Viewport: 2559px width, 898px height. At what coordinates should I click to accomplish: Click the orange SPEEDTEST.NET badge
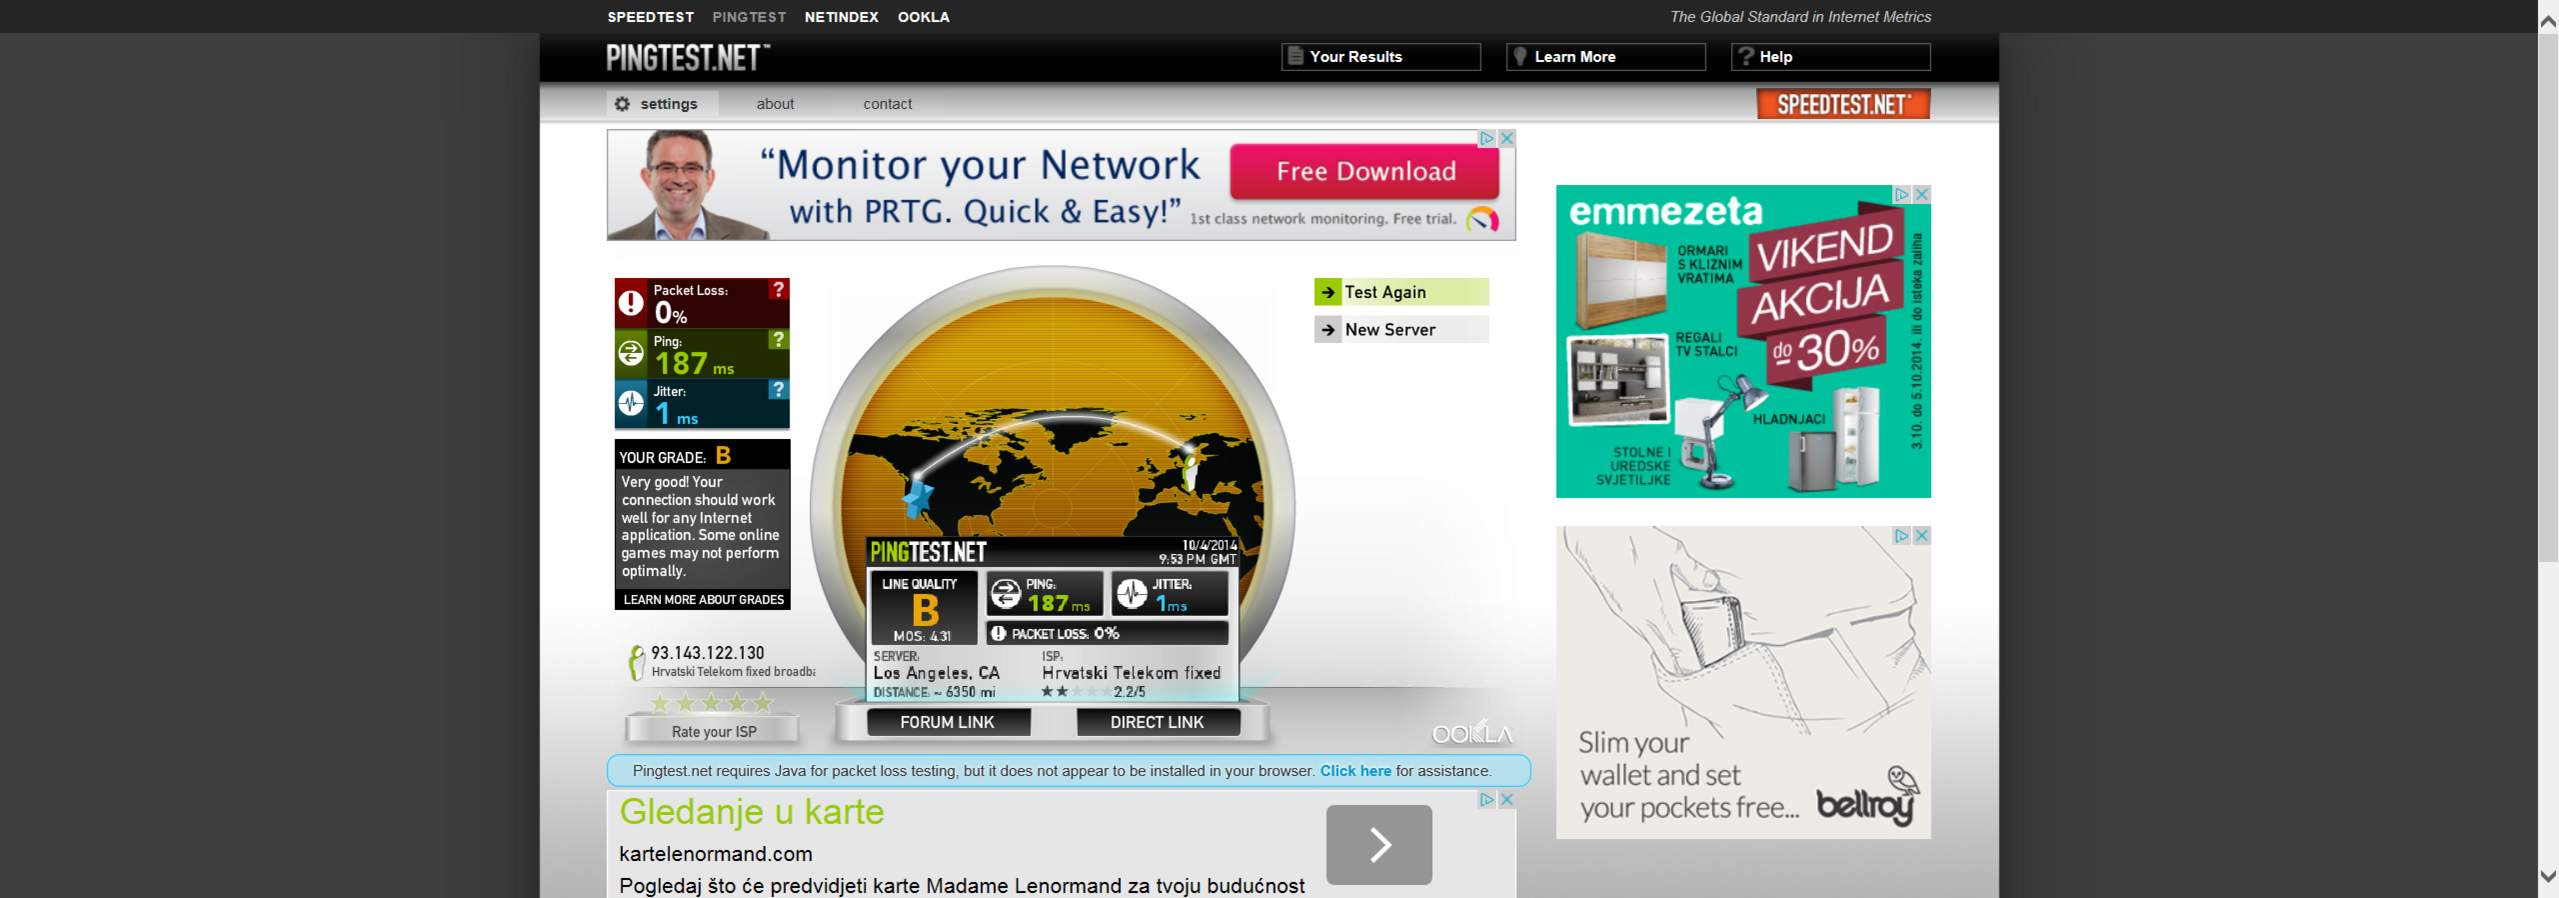click(1843, 104)
